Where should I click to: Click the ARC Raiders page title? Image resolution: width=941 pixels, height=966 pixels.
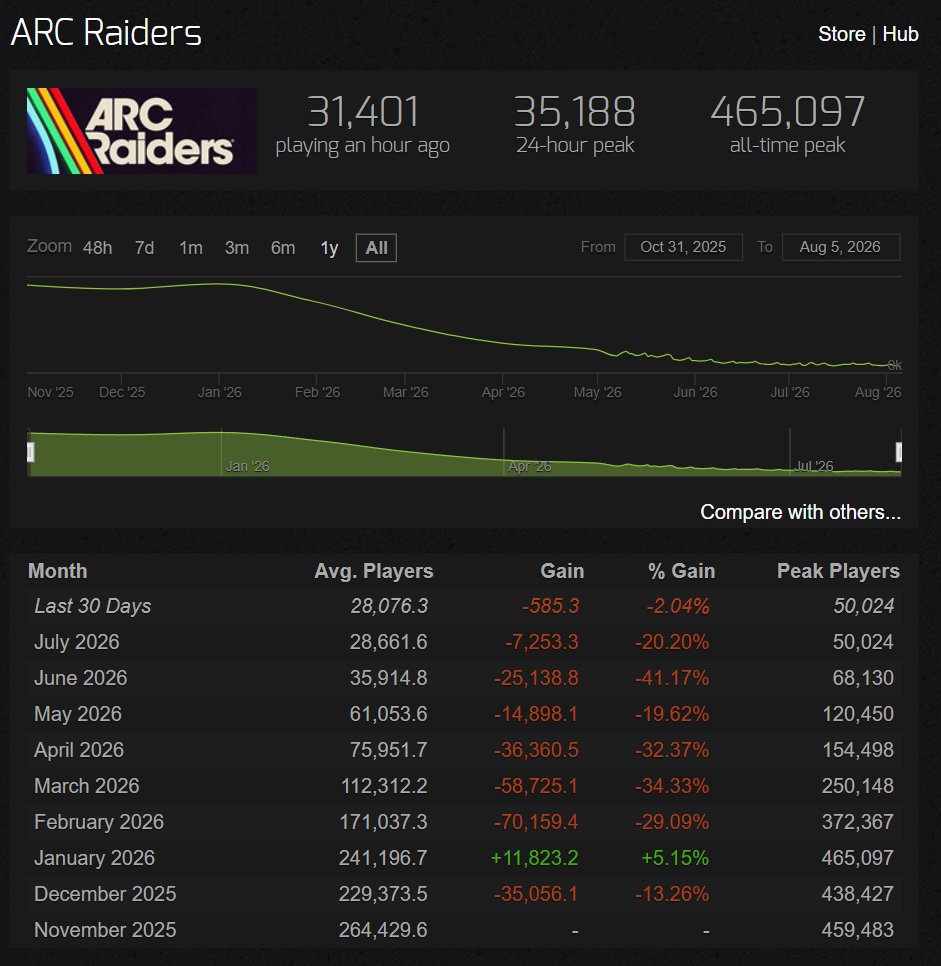pyautogui.click(x=106, y=33)
